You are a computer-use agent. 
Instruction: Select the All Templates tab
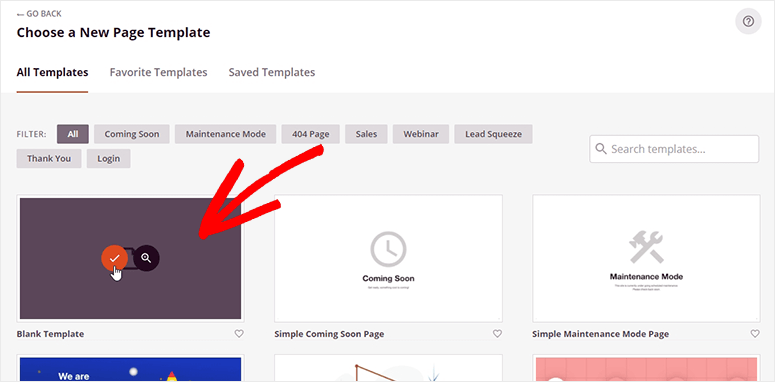point(52,72)
